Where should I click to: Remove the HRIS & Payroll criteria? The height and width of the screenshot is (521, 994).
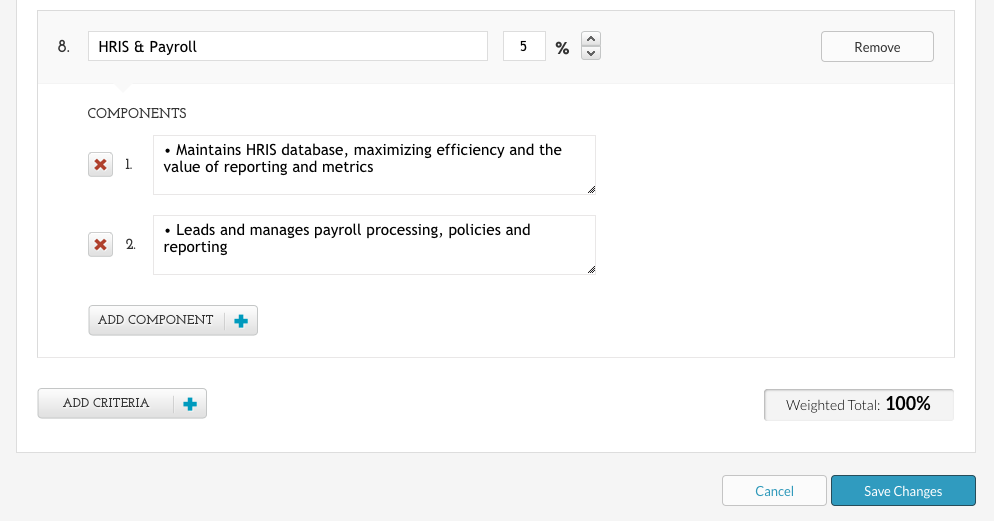(x=877, y=47)
